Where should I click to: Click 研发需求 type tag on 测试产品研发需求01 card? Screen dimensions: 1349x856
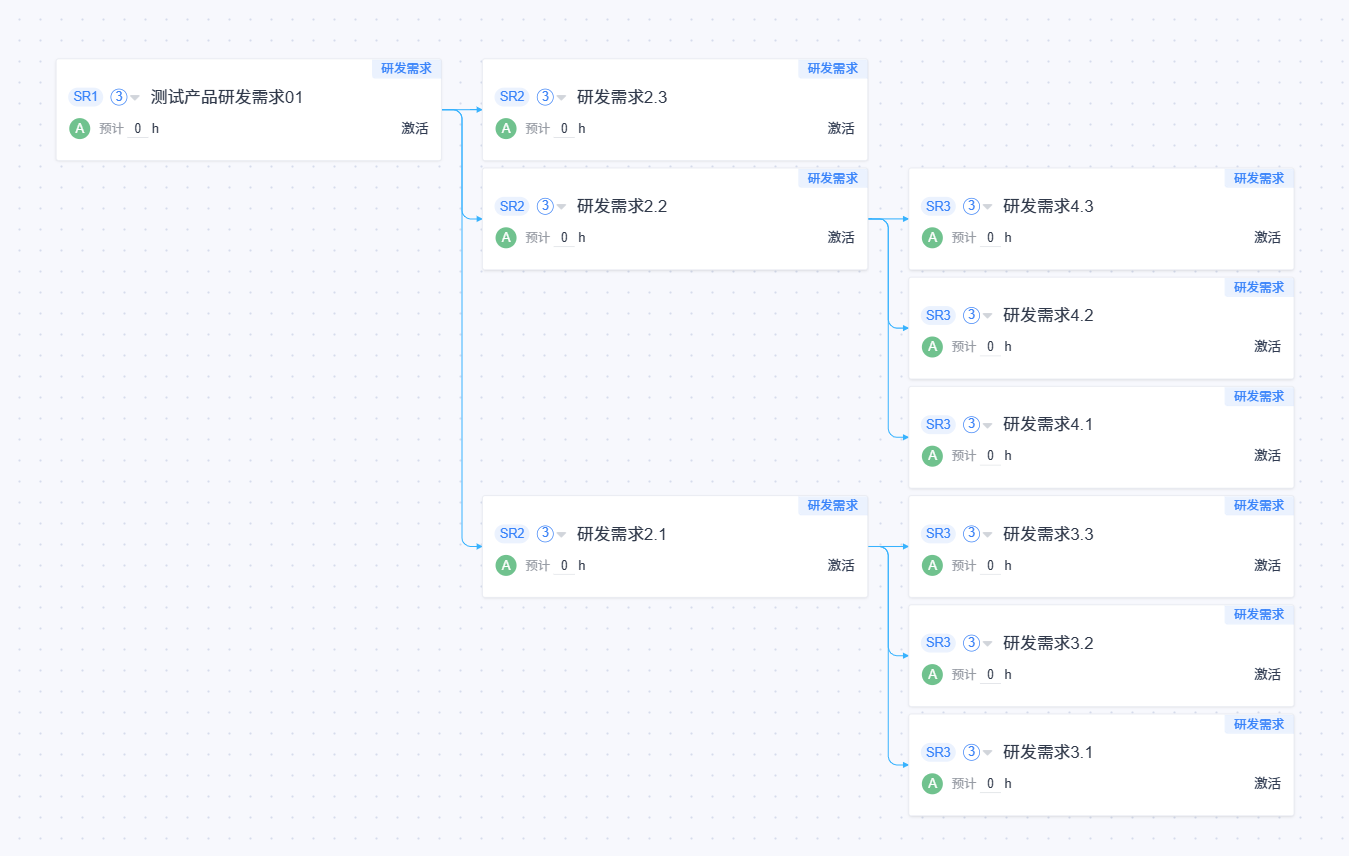[407, 68]
